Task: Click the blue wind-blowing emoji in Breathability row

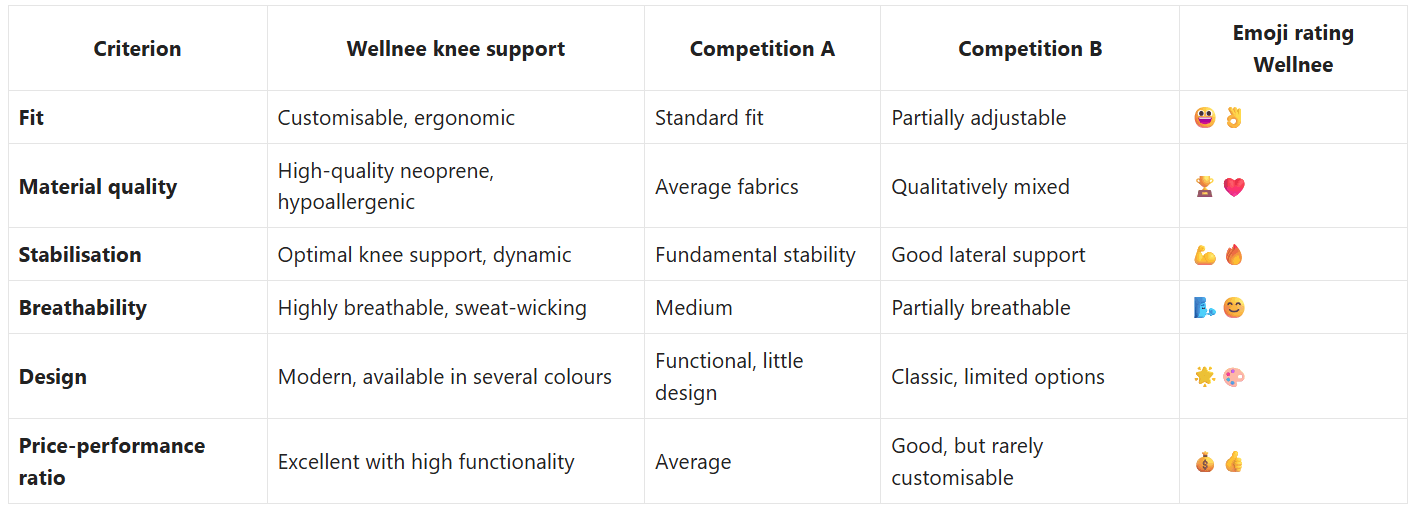Action: [1204, 308]
